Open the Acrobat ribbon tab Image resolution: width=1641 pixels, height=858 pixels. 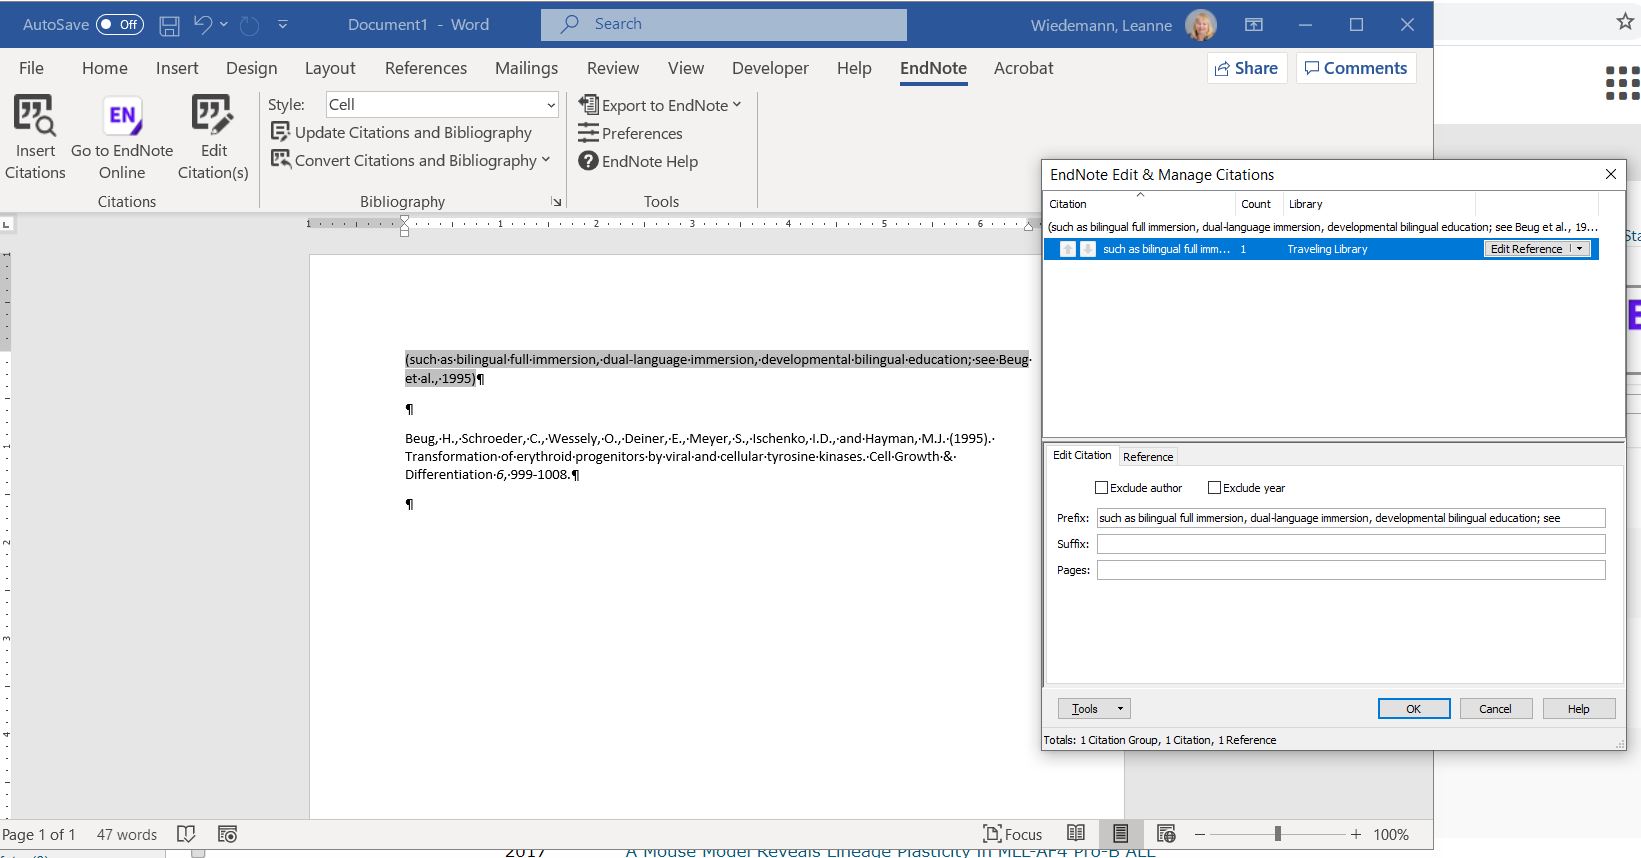[1023, 68]
